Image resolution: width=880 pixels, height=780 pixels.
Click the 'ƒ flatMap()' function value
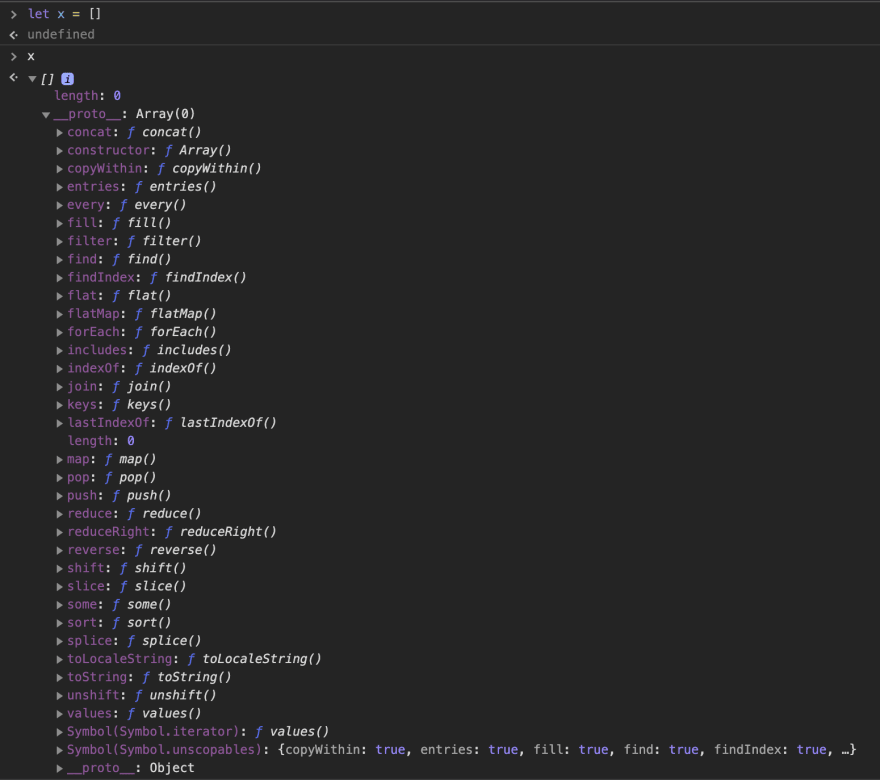click(175, 314)
